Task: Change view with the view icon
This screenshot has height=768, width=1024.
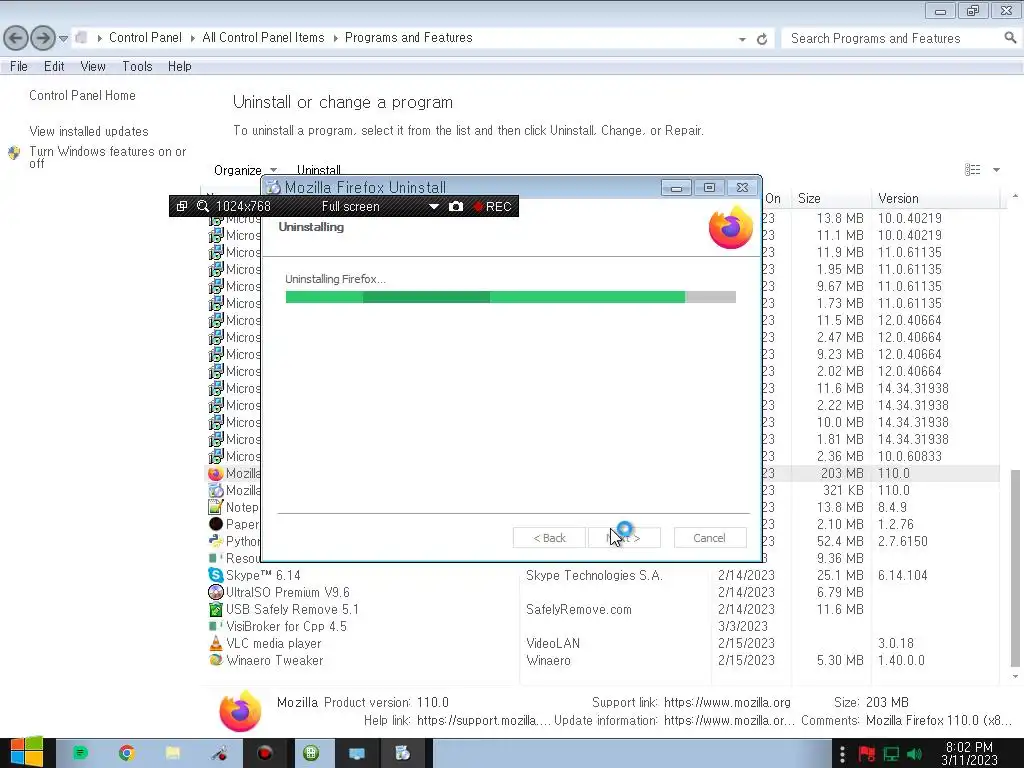Action: [972, 170]
